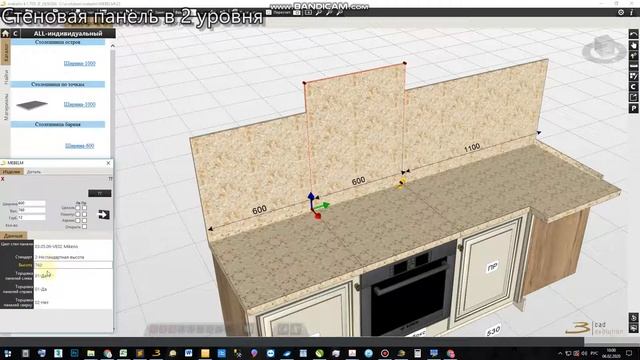Toggle Цоколь left checkbox
The height and width of the screenshot is (360, 640).
point(78,208)
